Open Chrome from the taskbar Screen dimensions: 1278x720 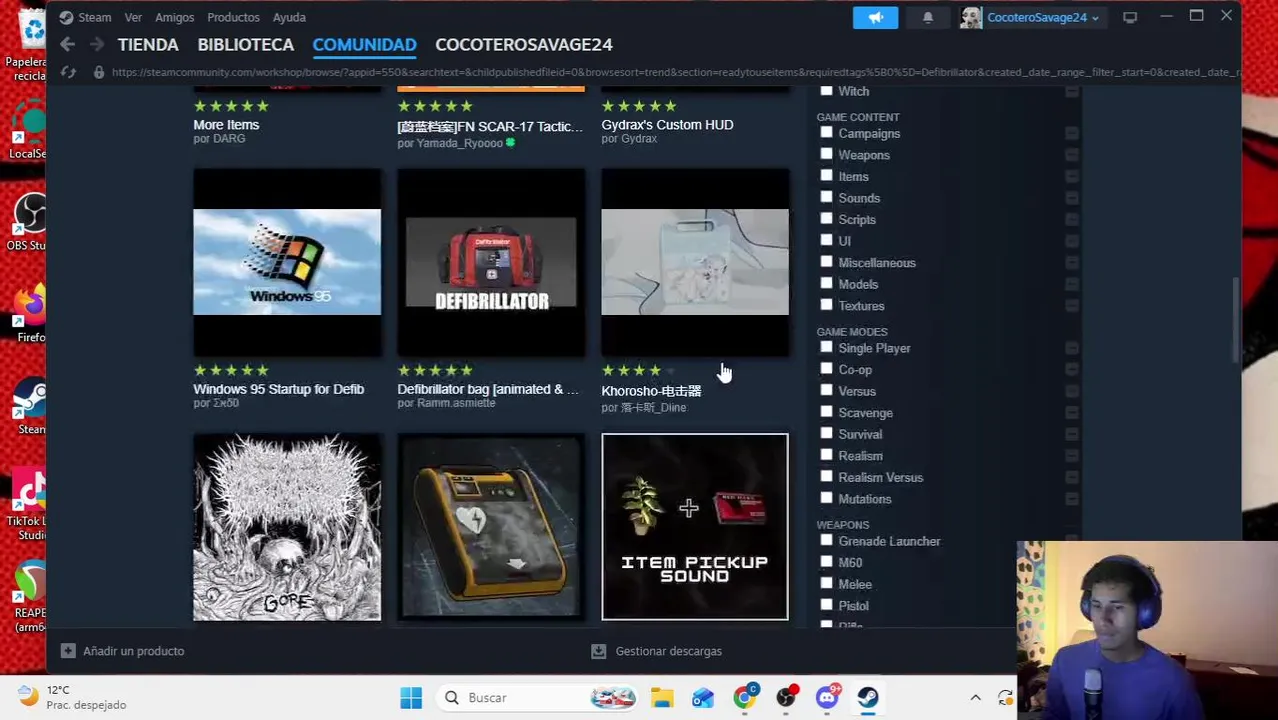tap(745, 697)
